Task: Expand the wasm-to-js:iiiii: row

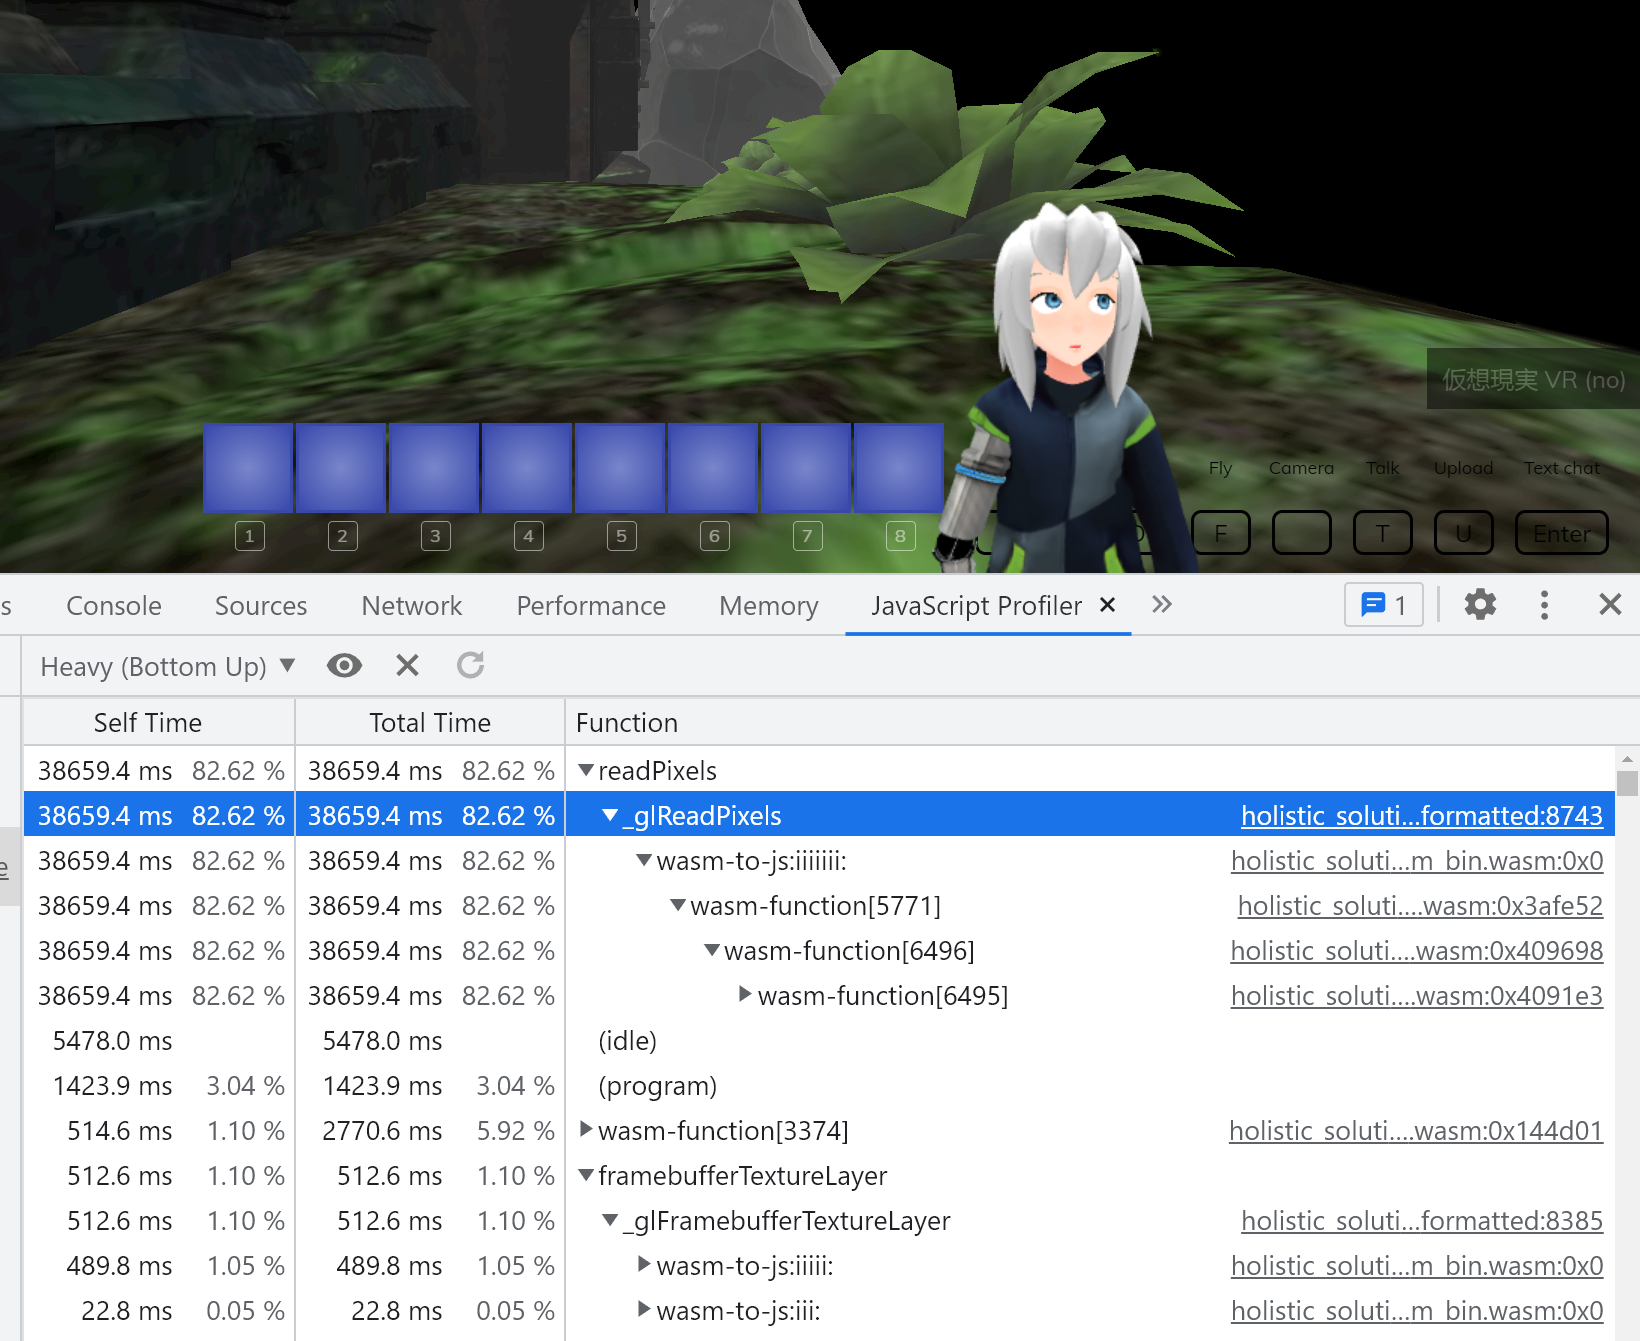Action: point(644,1264)
